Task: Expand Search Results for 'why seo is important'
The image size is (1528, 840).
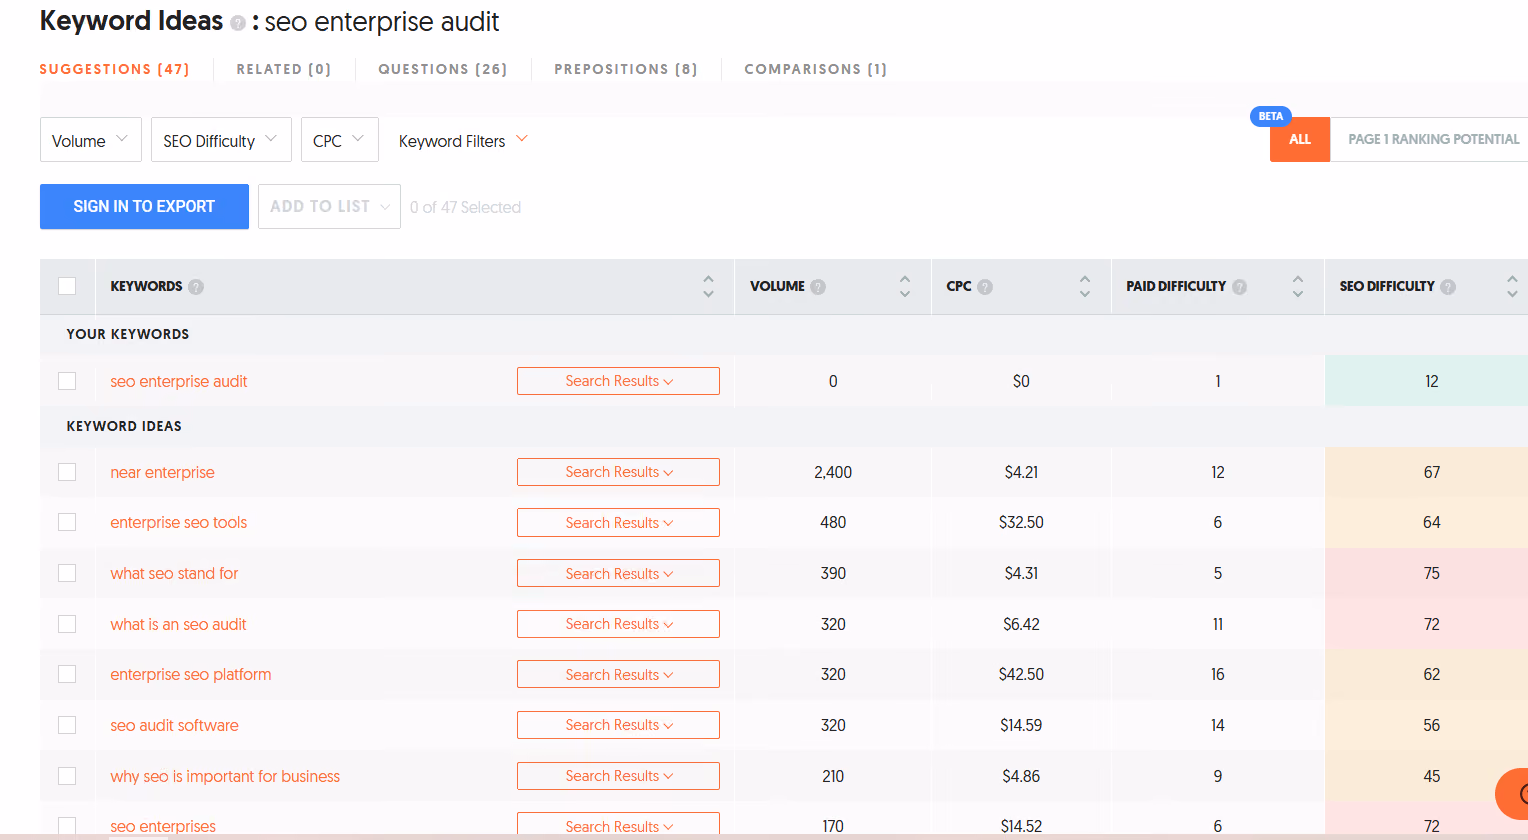Action: [x=618, y=776]
